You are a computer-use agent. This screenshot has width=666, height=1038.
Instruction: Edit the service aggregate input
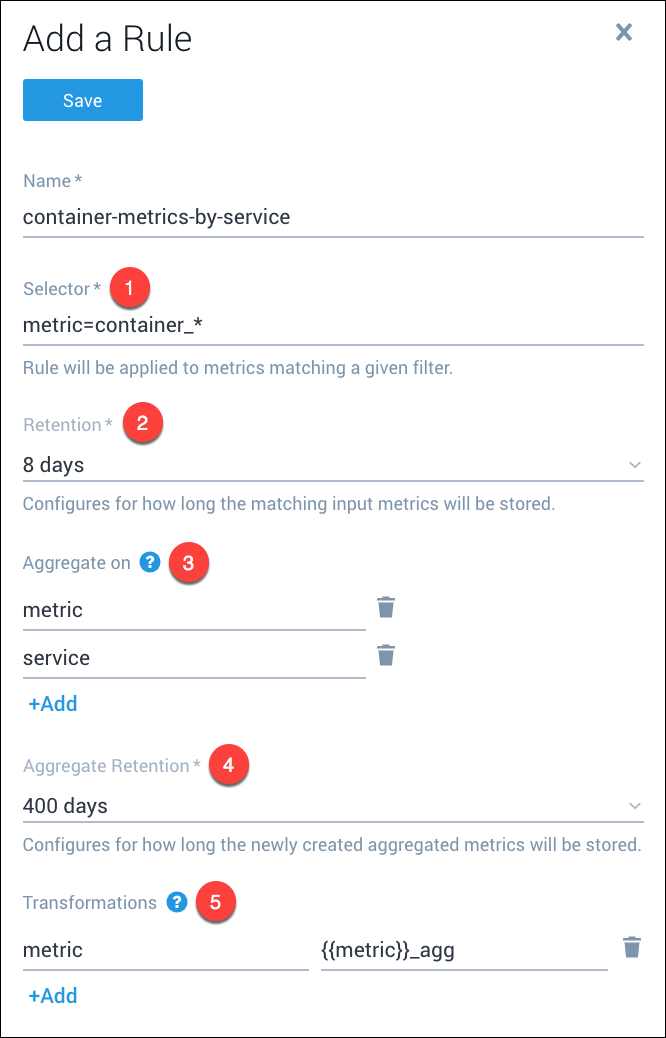194,659
